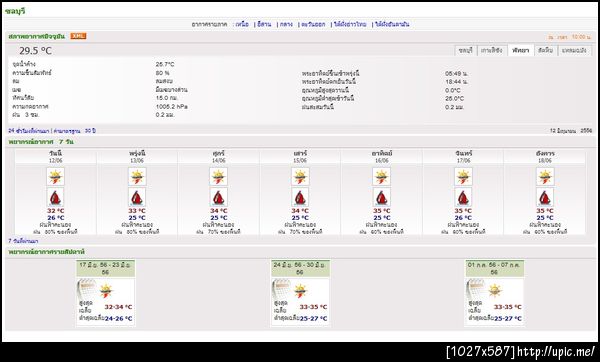Click the 01 ก.ค. 56 weekly date header
This screenshot has height=362, width=600.
pos(494,268)
